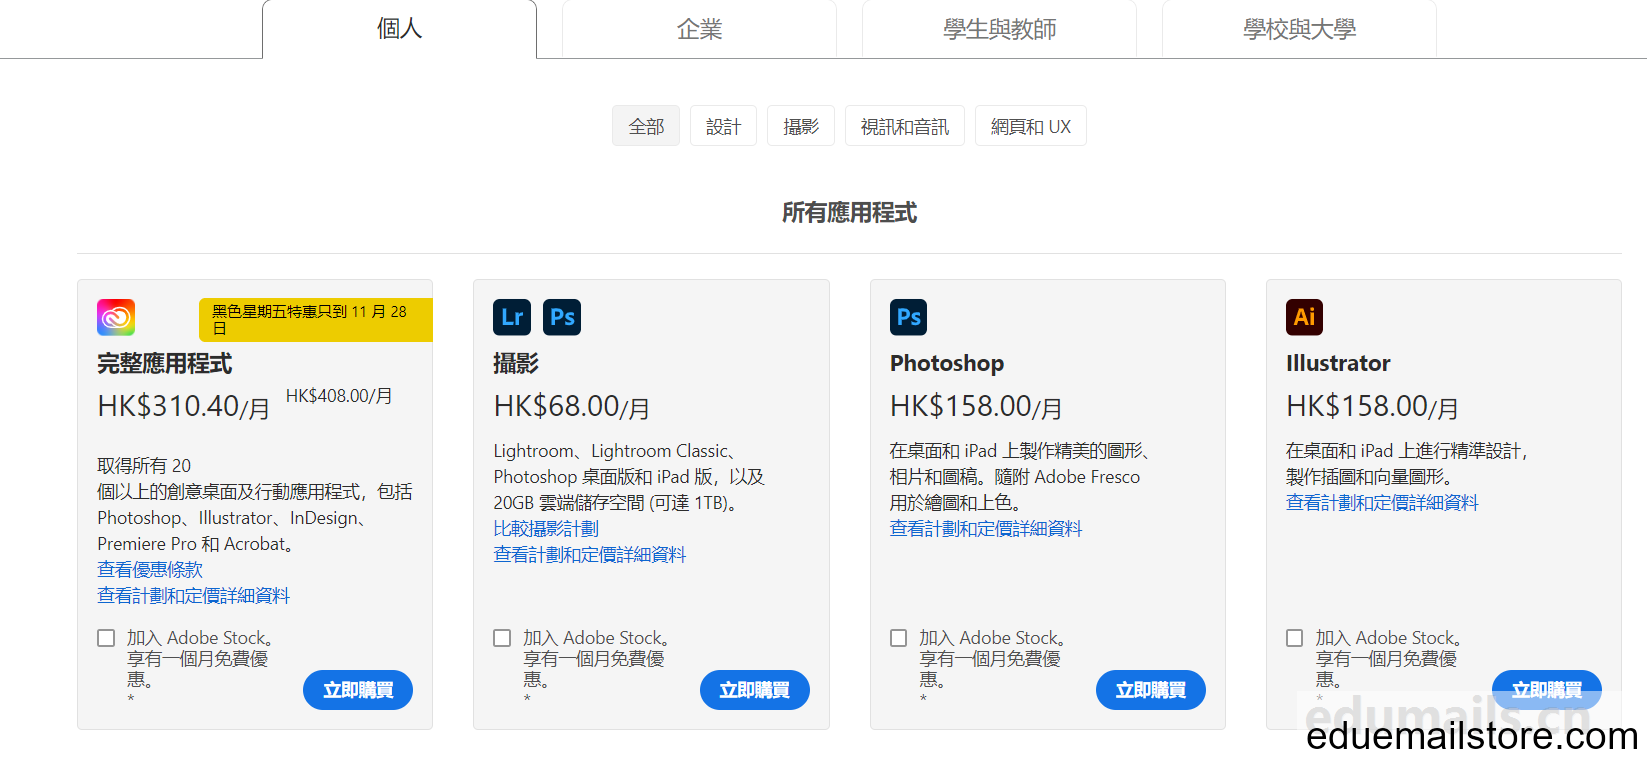This screenshot has height=763, width=1647.
Task: Click the HK$68.00/月 price
Action: point(571,406)
